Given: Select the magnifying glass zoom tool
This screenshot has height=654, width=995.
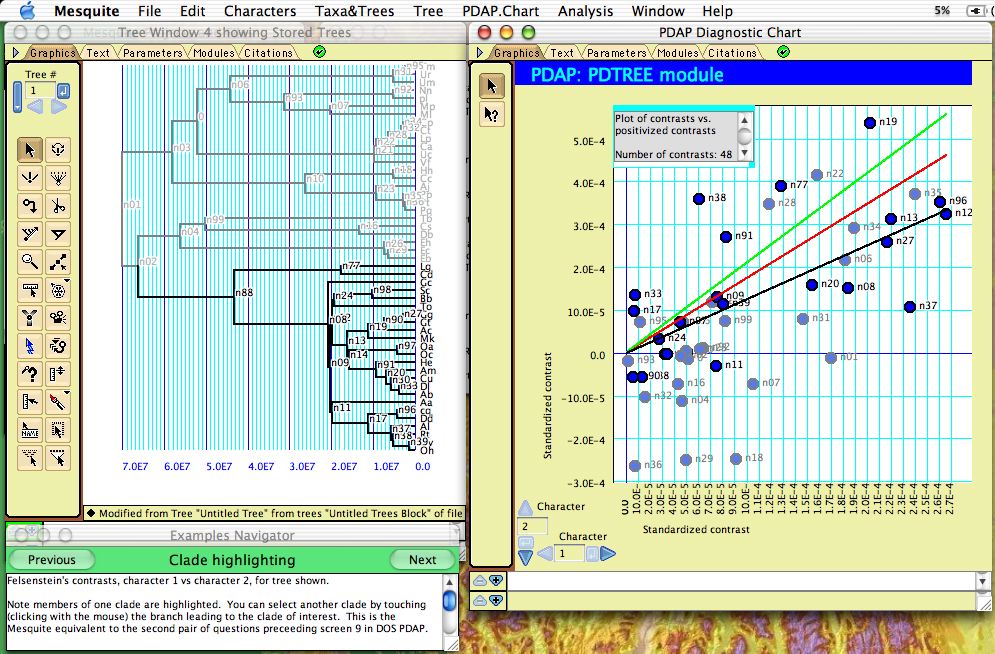Looking at the screenshot, I should pyautogui.click(x=30, y=263).
